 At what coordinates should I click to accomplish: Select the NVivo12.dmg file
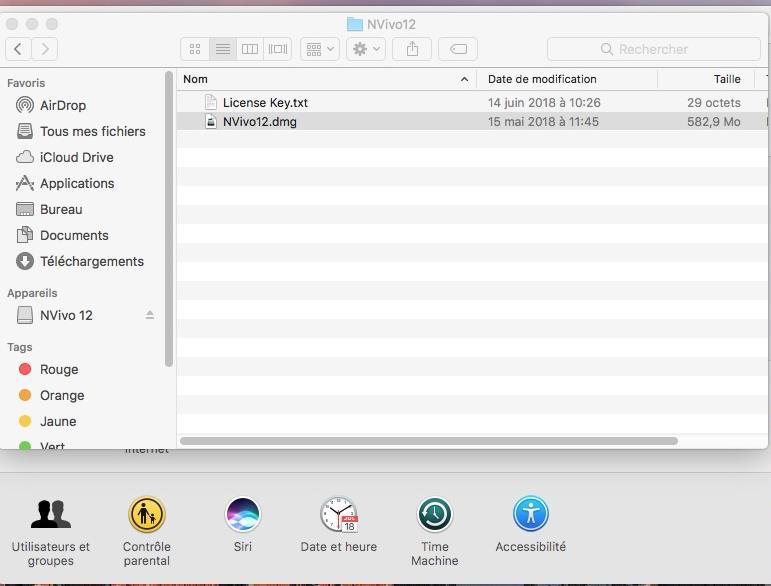pos(259,122)
